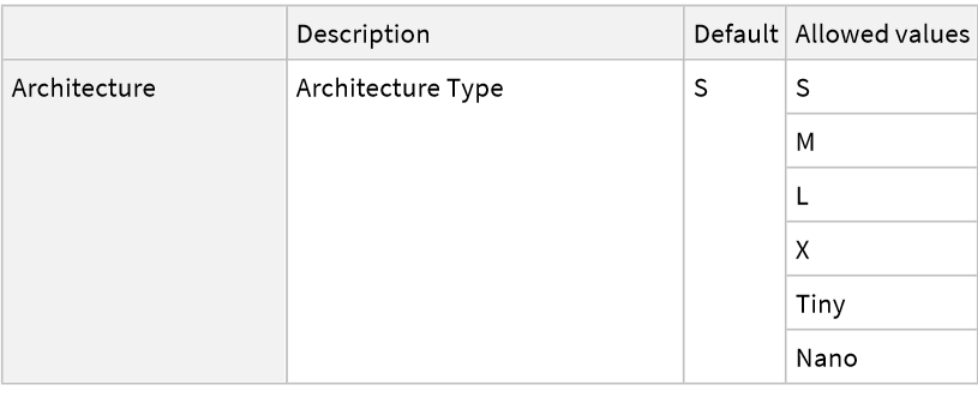Choose the allowed value "X"
The image size is (980, 418).
[802, 250]
